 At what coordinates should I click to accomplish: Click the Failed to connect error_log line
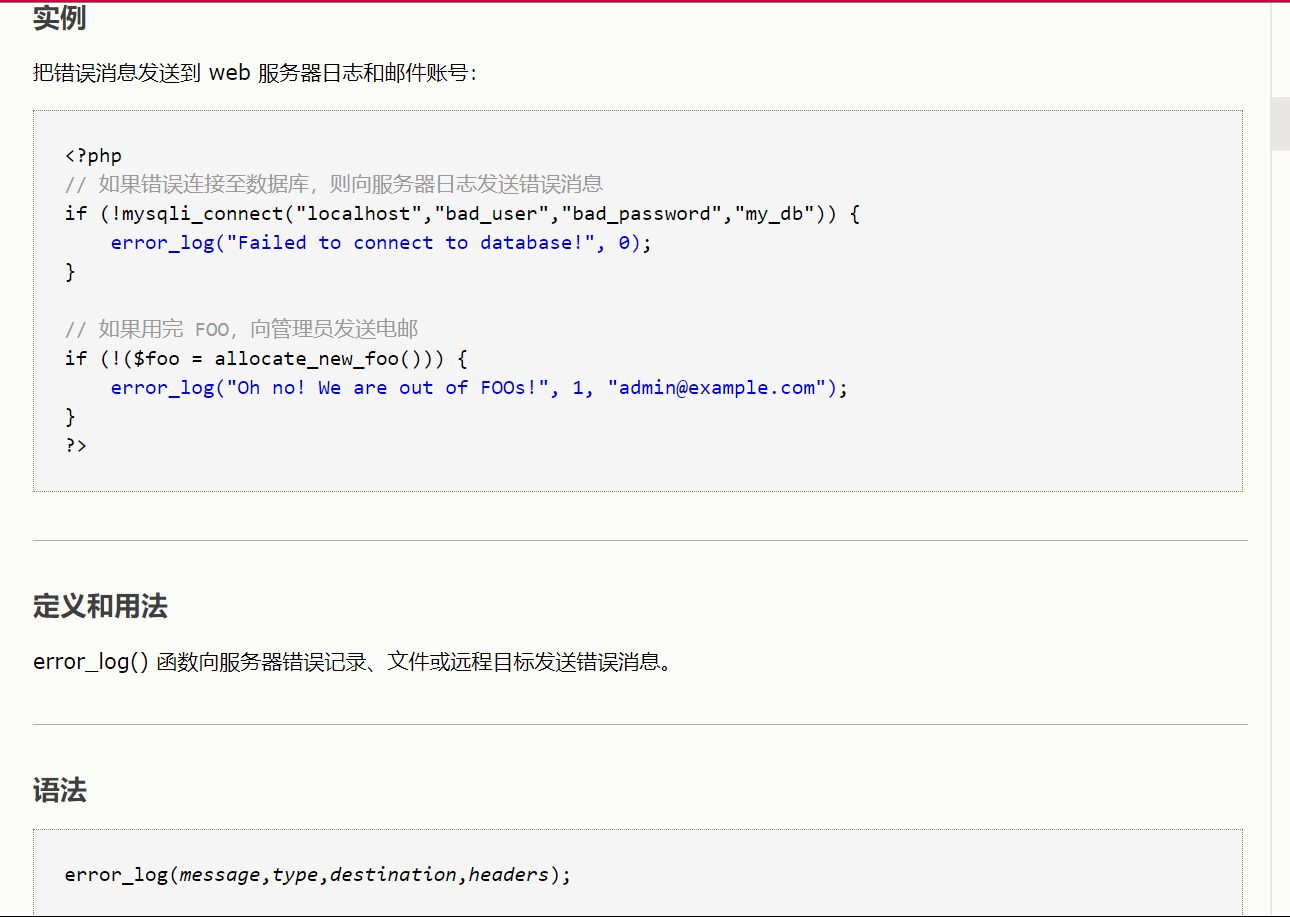pos(380,242)
